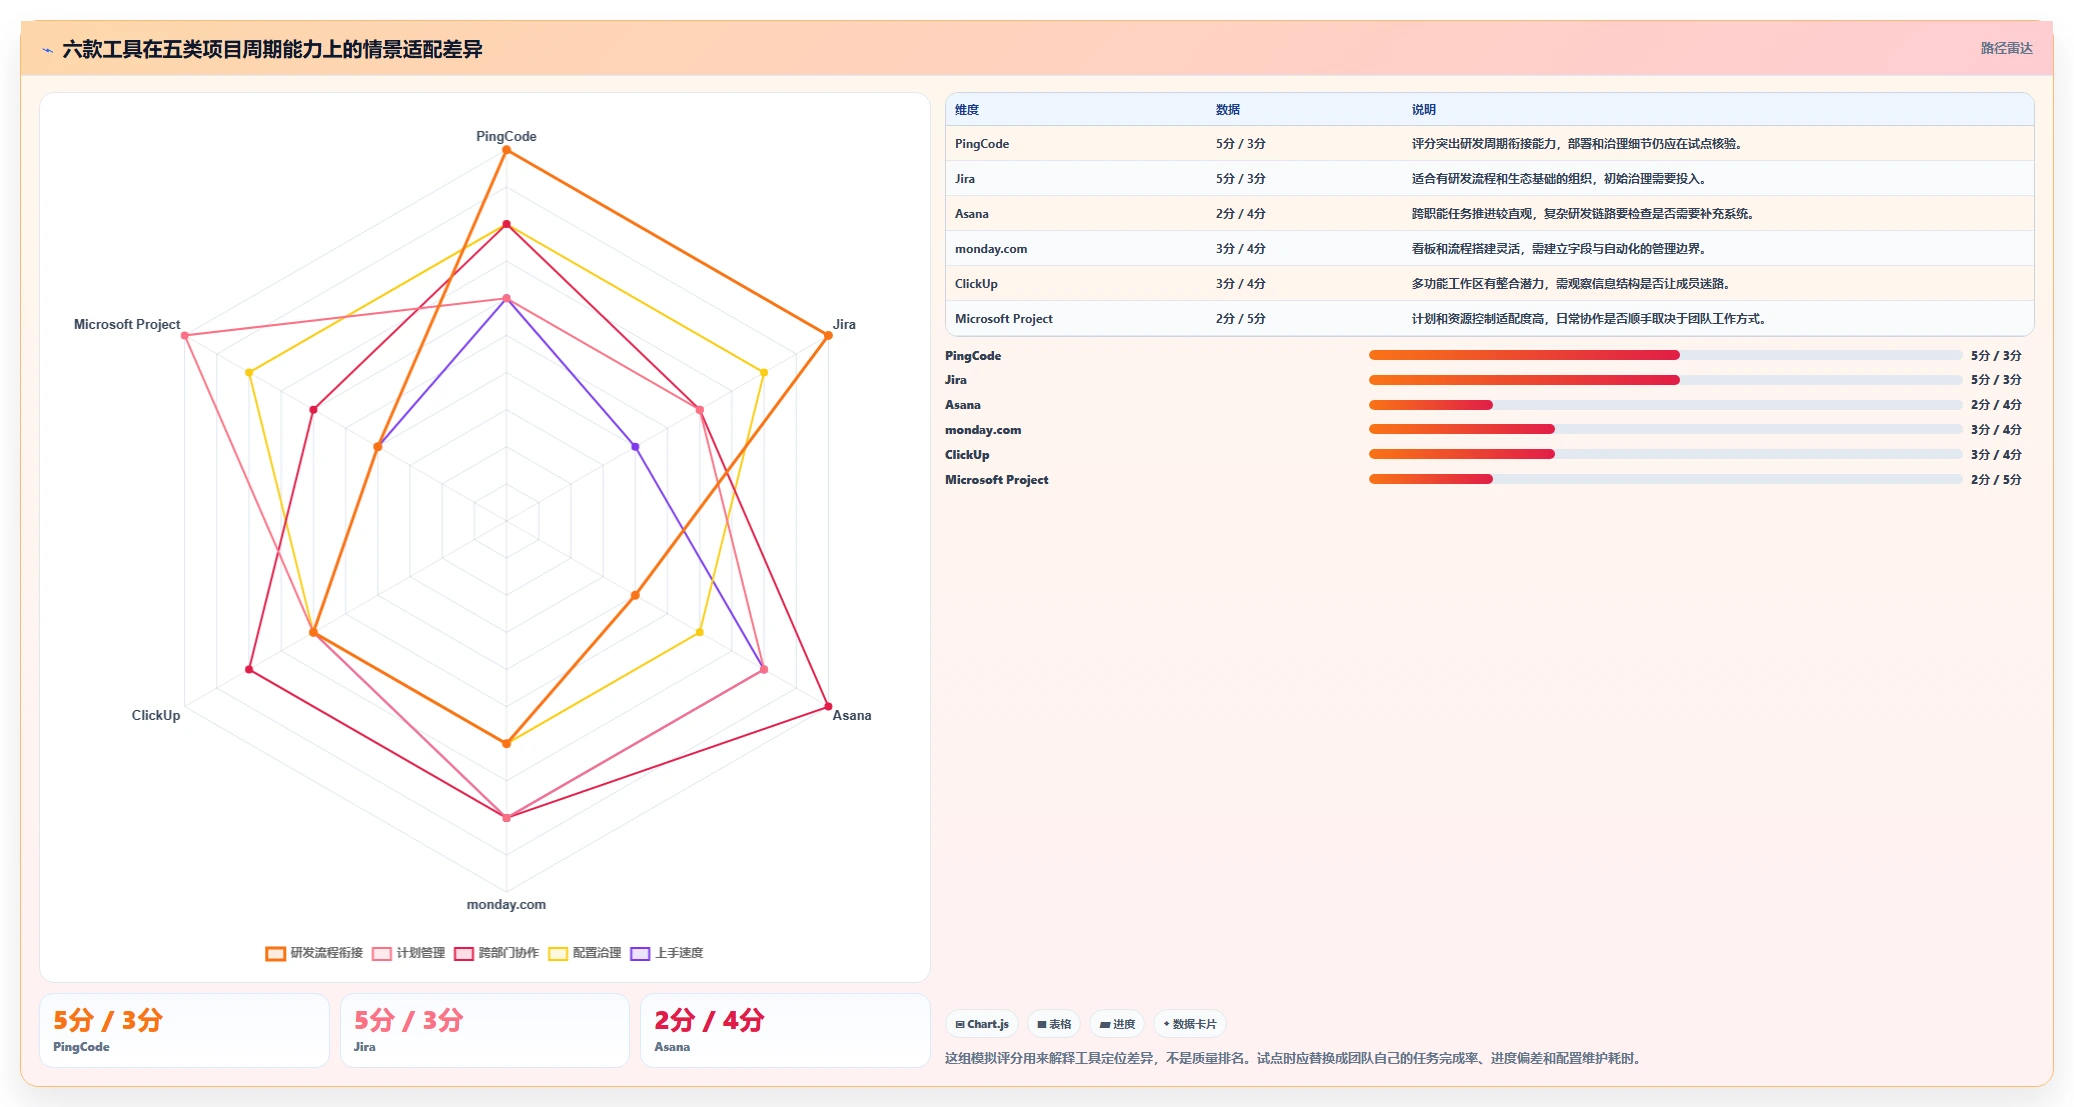This screenshot has height=1107, width=2074.
Task: Click the orange data point at Jira vertex
Action: point(828,335)
